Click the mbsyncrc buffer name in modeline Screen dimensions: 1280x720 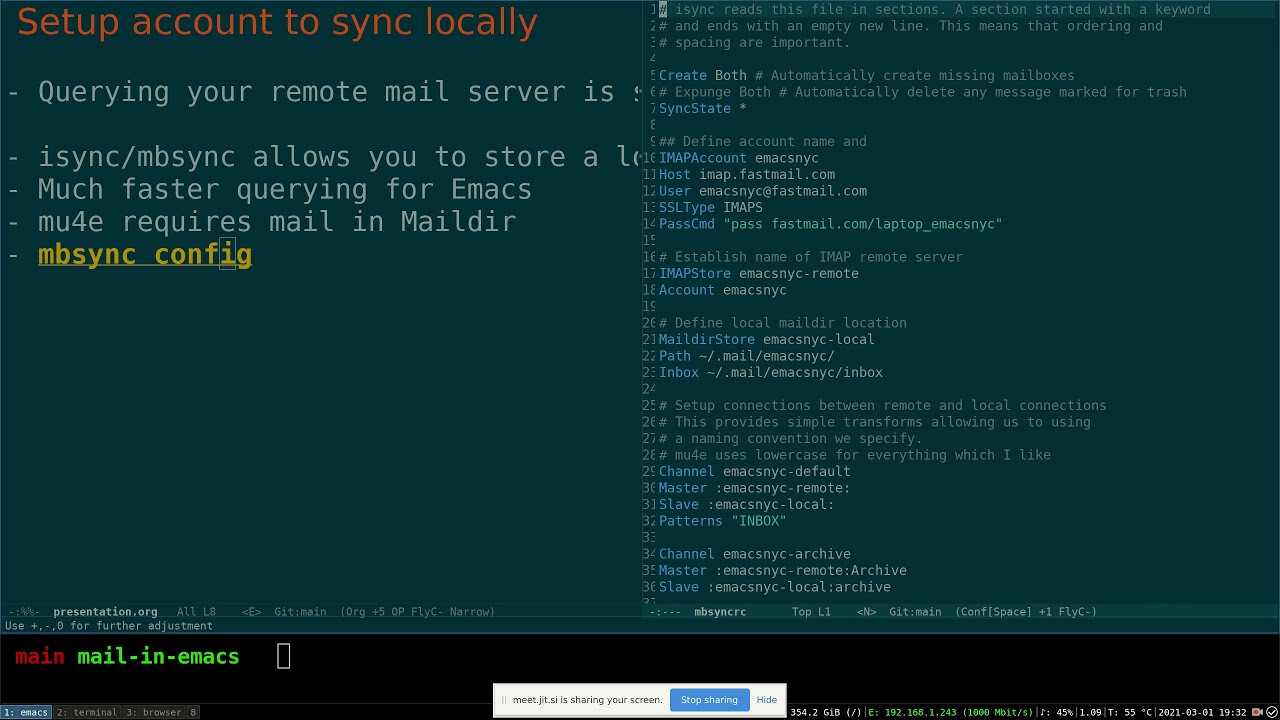point(720,612)
